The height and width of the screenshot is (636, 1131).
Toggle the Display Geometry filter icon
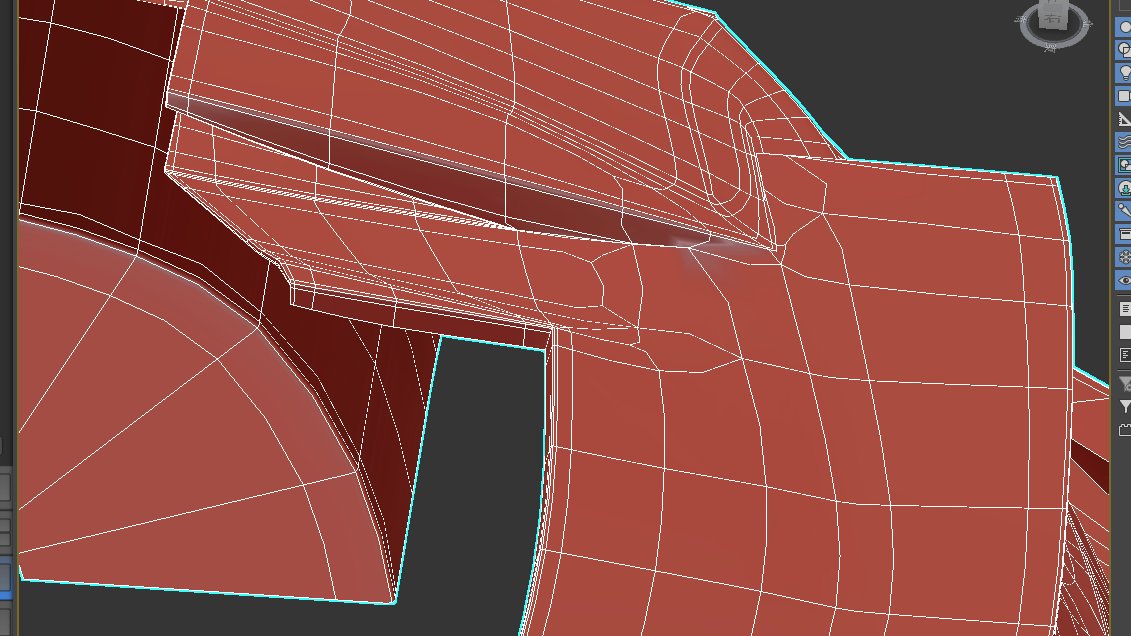[x=1124, y=27]
